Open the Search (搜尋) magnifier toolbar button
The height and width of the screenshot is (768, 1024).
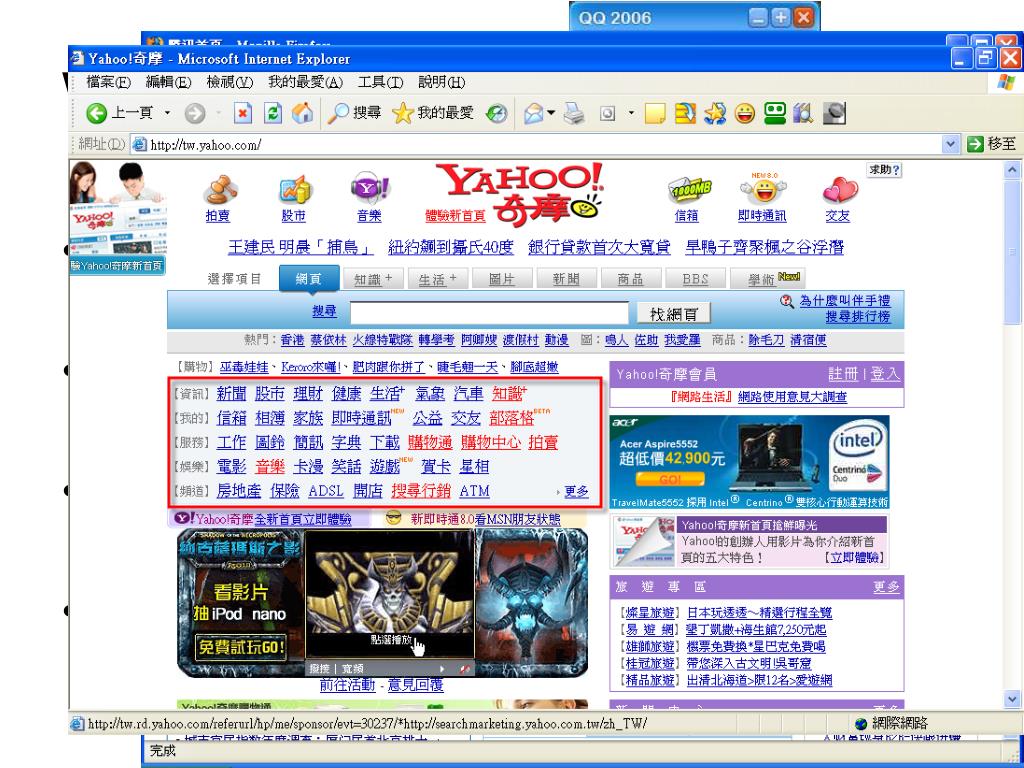tap(354, 113)
